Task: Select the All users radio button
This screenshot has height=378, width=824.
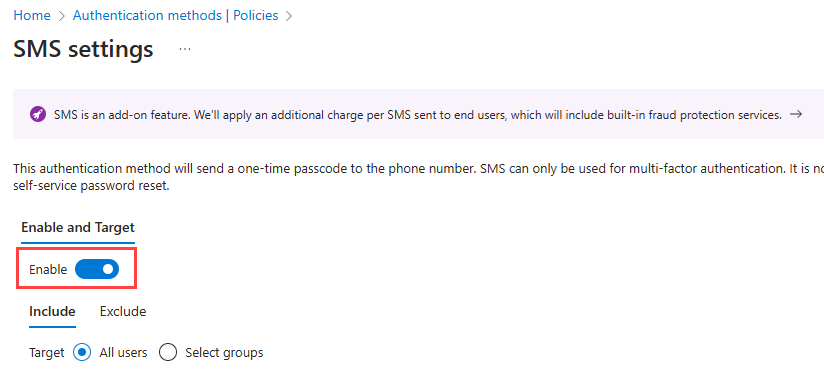Action: point(82,352)
